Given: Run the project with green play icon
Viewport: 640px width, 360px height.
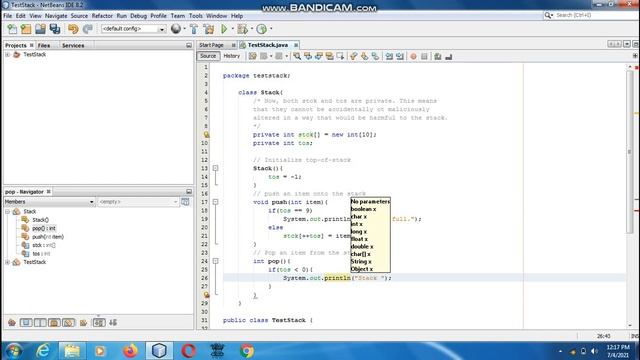Looking at the screenshot, I should 224,29.
